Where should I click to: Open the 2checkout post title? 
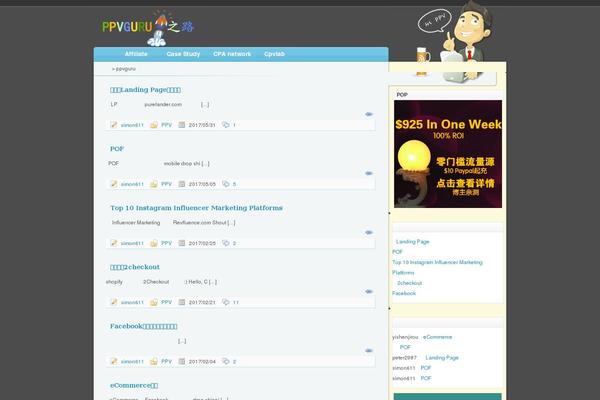(135, 267)
